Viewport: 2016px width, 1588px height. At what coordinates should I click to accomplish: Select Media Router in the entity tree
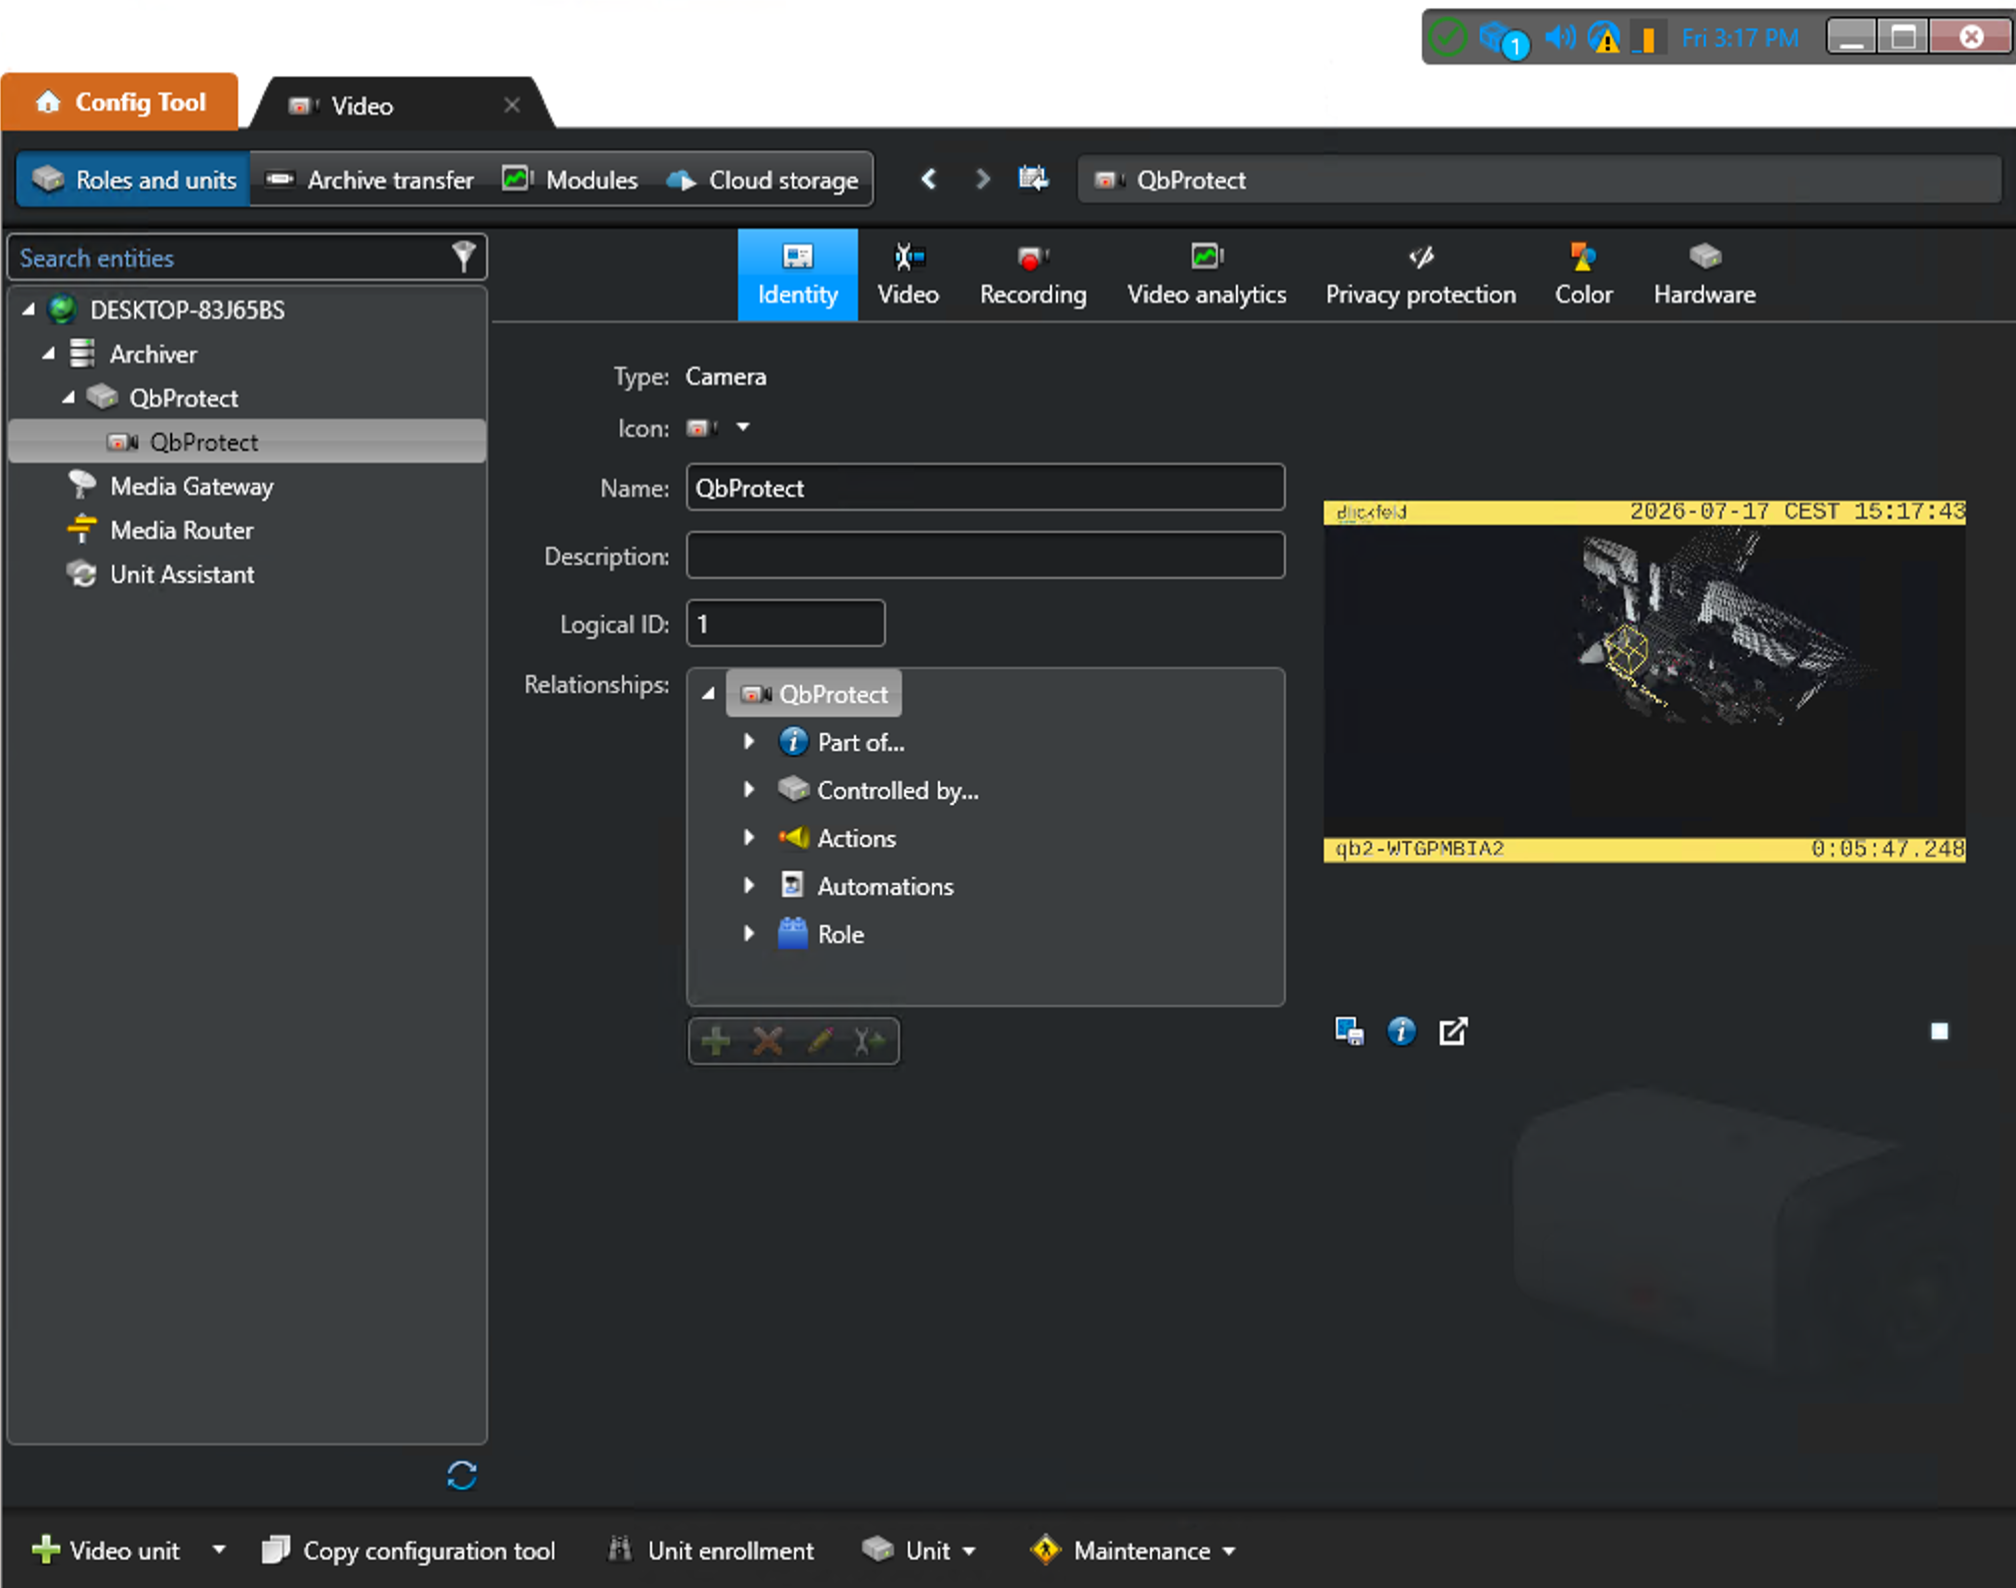(x=181, y=530)
